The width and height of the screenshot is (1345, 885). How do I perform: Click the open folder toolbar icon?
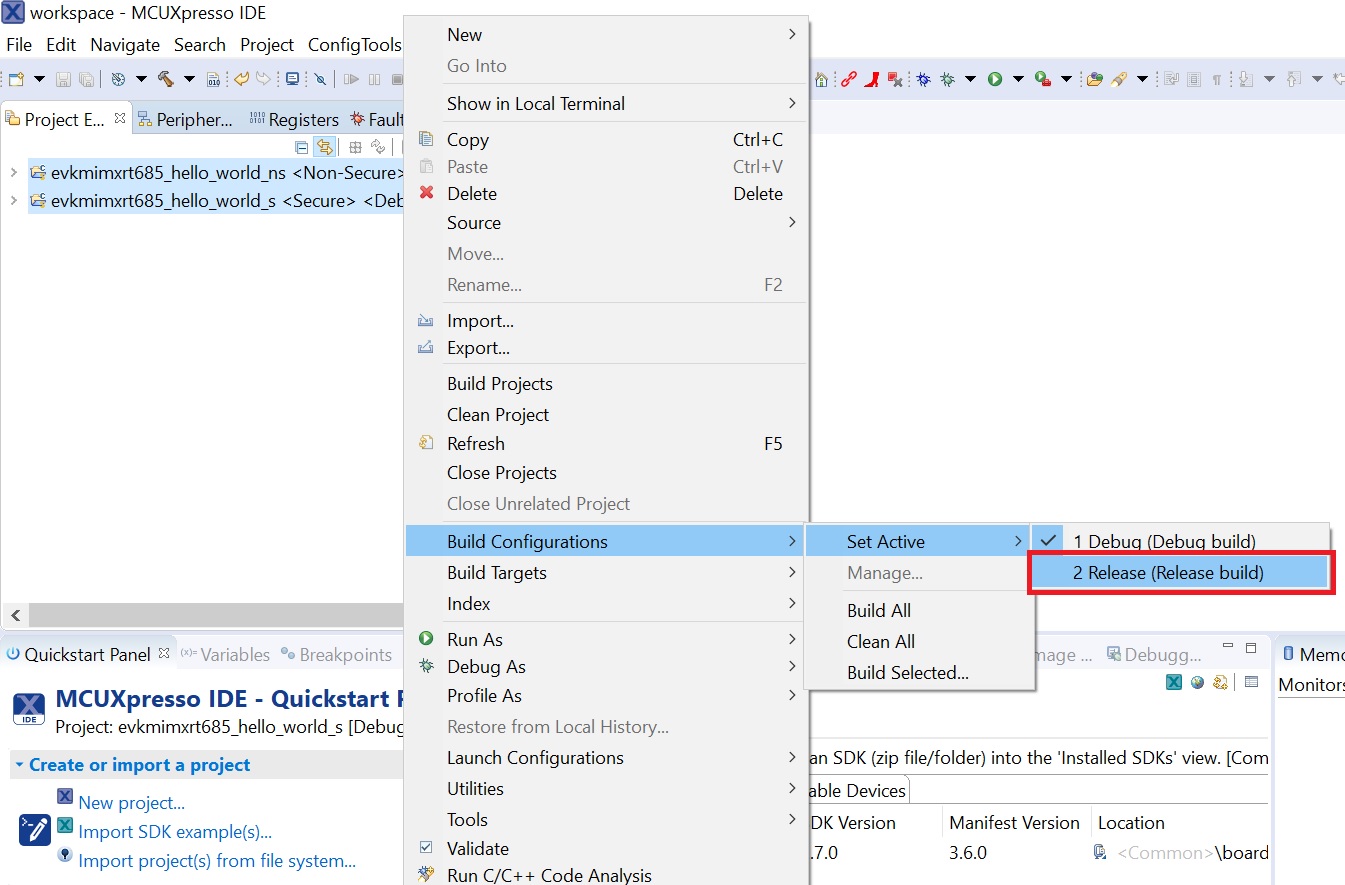click(x=1095, y=79)
